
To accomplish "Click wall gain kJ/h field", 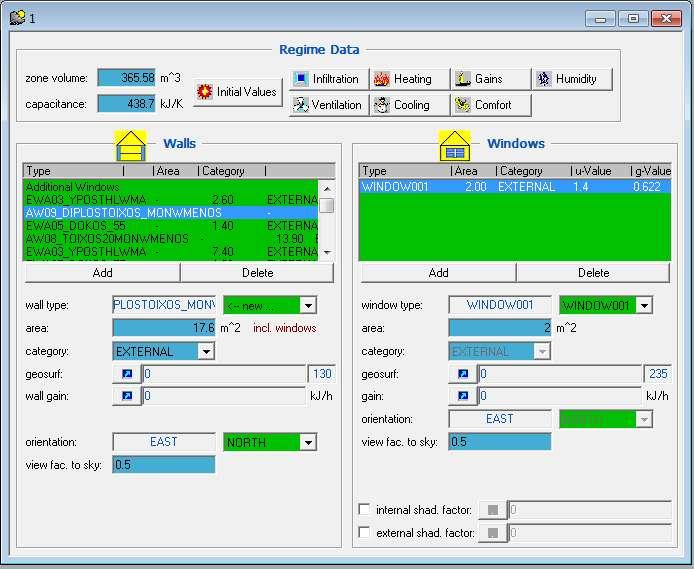I will [x=224, y=396].
